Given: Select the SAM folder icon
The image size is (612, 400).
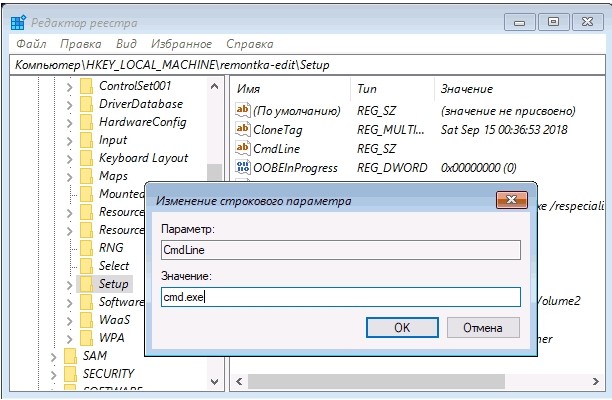Looking at the screenshot, I should coord(70,356).
